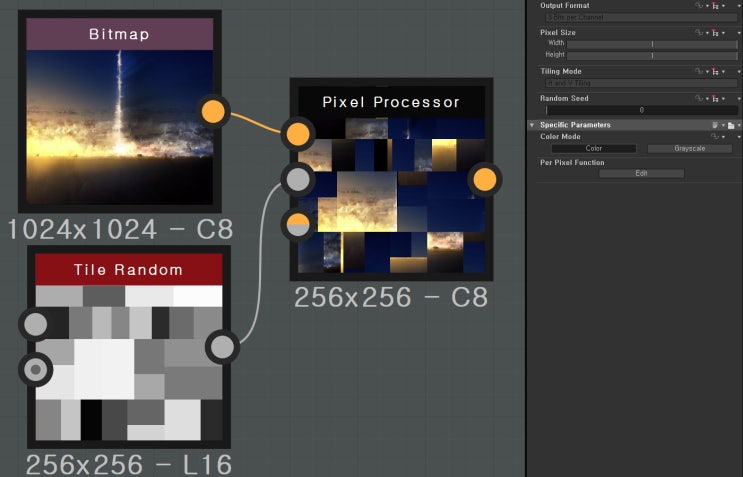Click Tile Random lower dotted input connector
This screenshot has width=743, height=477.
point(36,369)
